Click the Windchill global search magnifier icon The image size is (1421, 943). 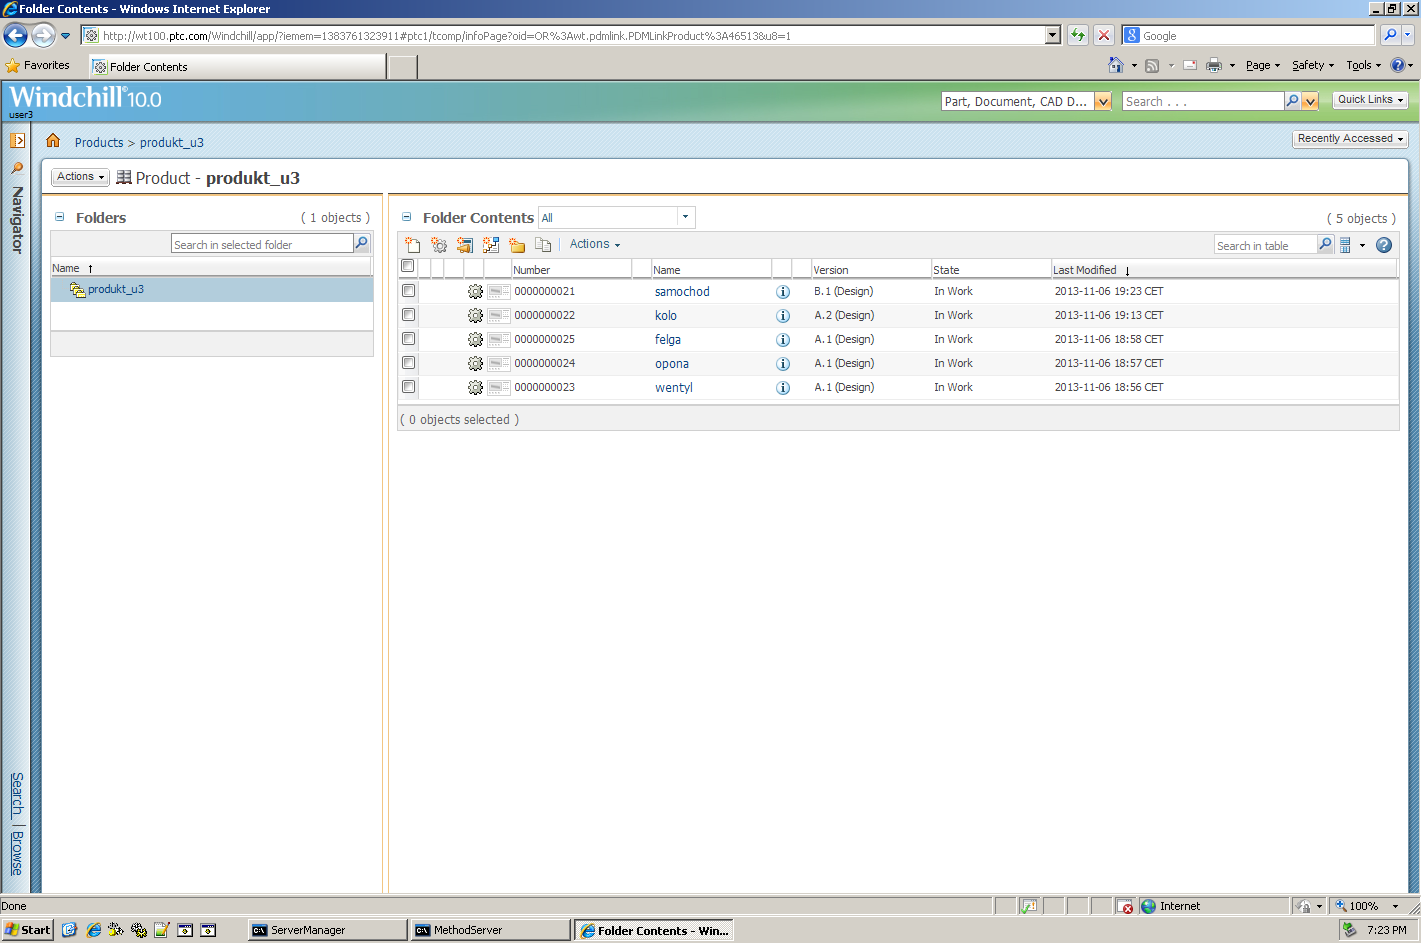[1292, 101]
